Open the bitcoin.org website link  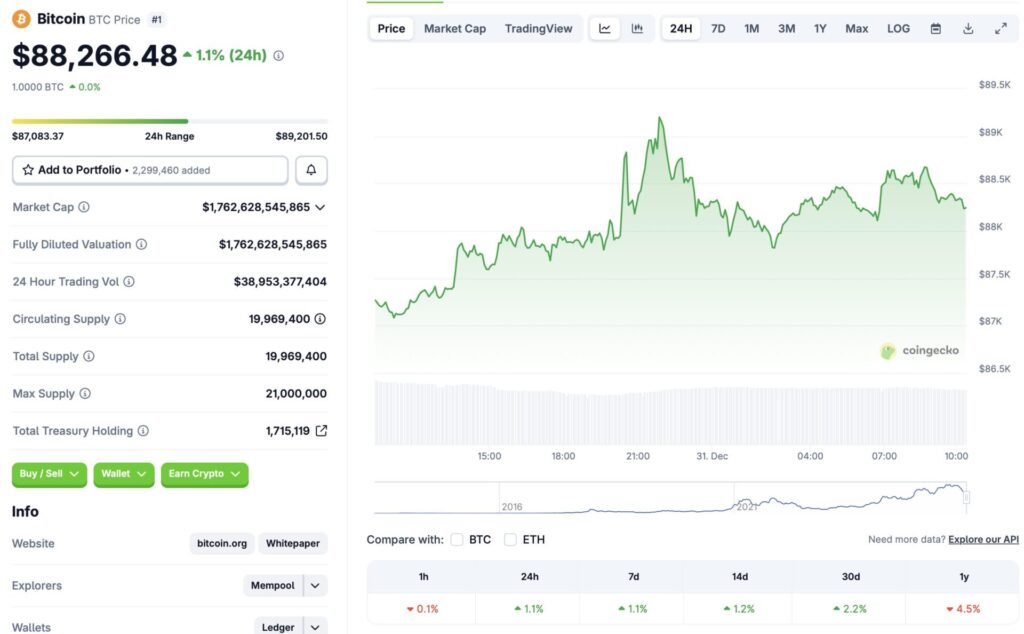(220, 543)
